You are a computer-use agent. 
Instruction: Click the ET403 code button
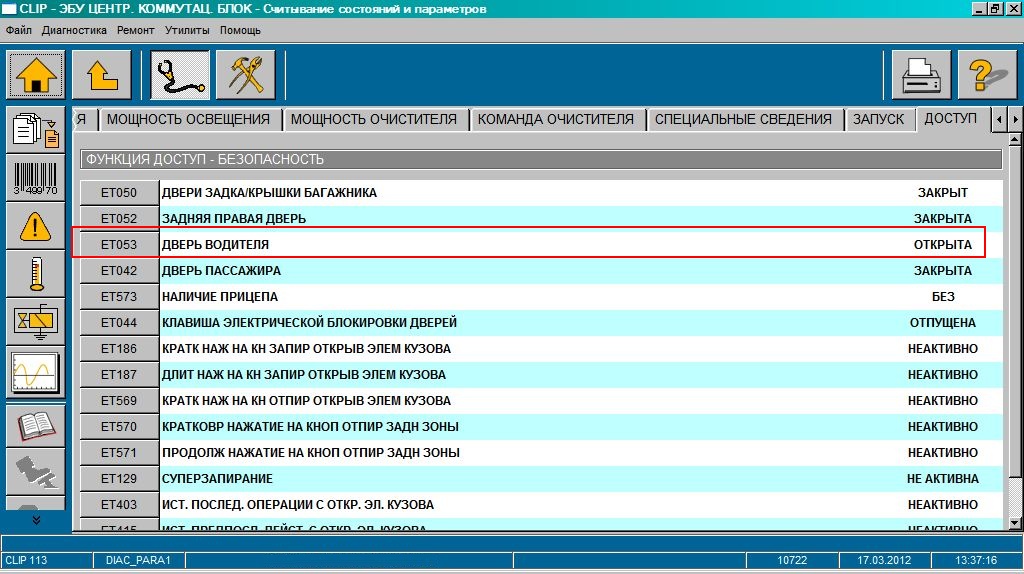point(119,505)
